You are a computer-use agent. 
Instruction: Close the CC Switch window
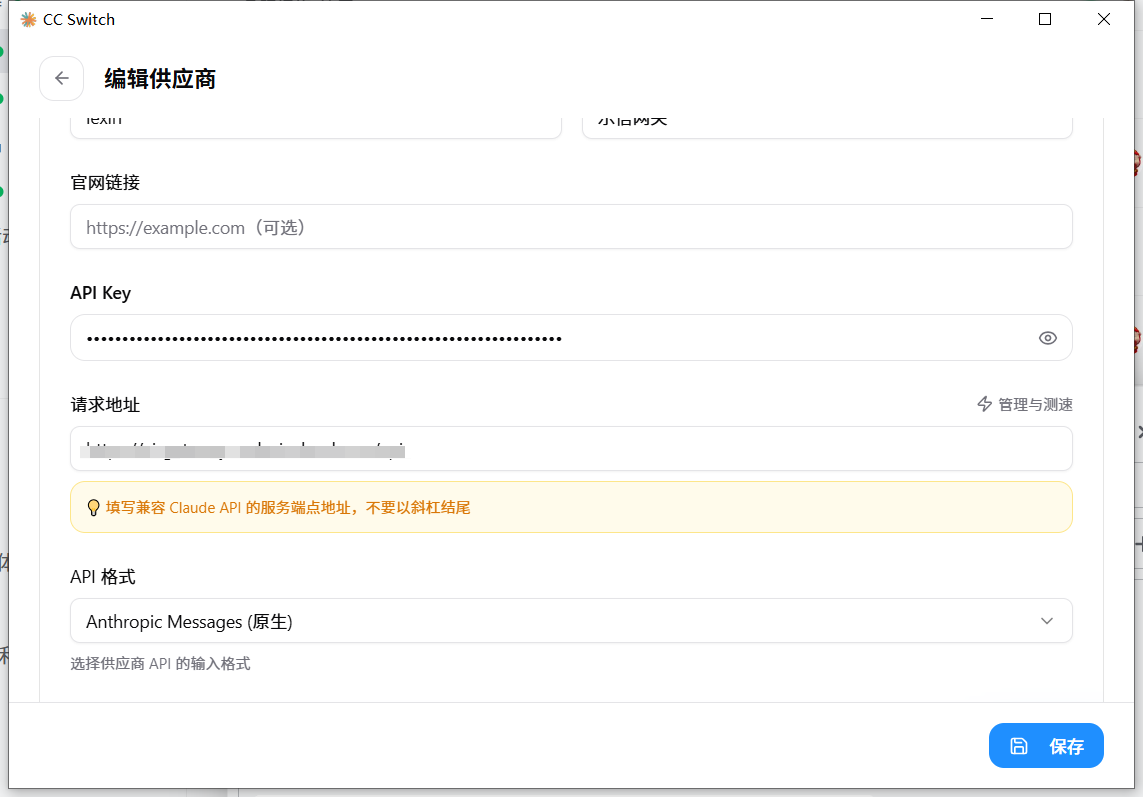coord(1104,19)
